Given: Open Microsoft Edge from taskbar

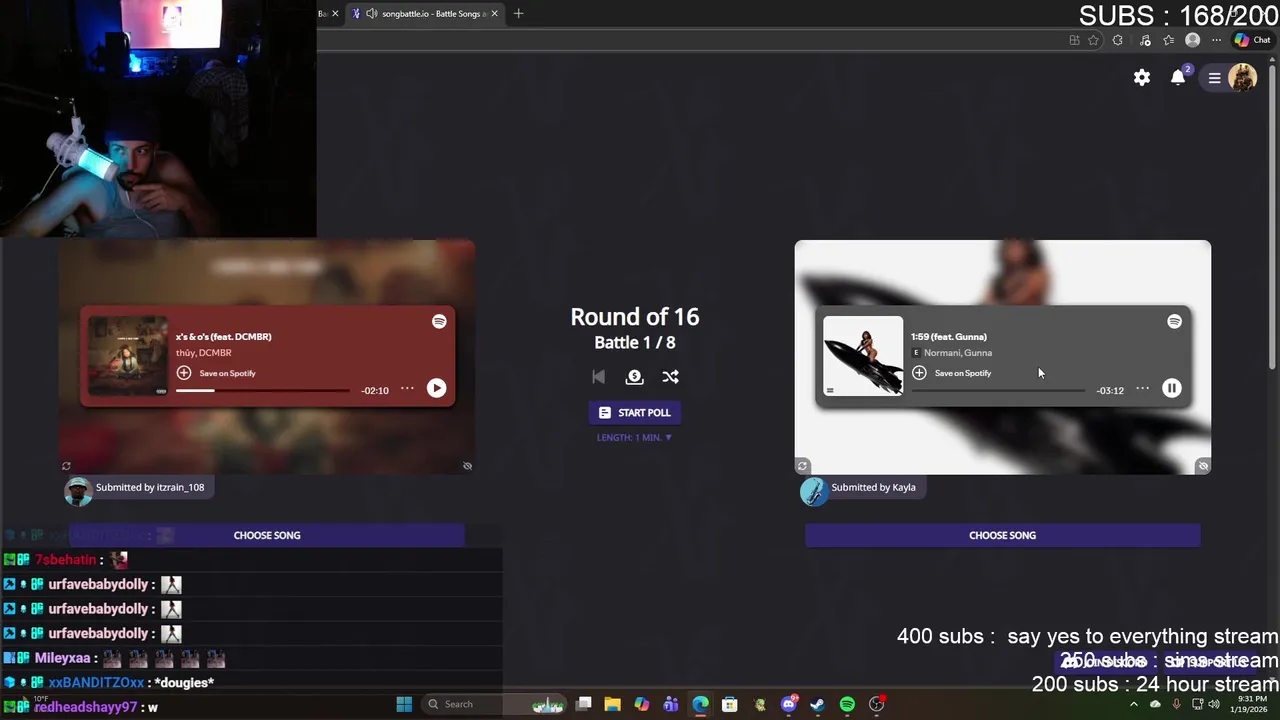Looking at the screenshot, I should (700, 704).
